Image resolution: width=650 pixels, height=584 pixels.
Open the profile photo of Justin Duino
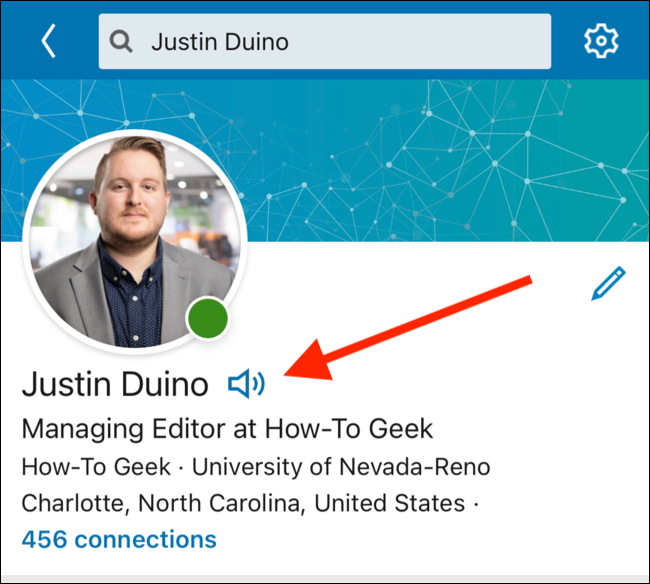click(135, 241)
